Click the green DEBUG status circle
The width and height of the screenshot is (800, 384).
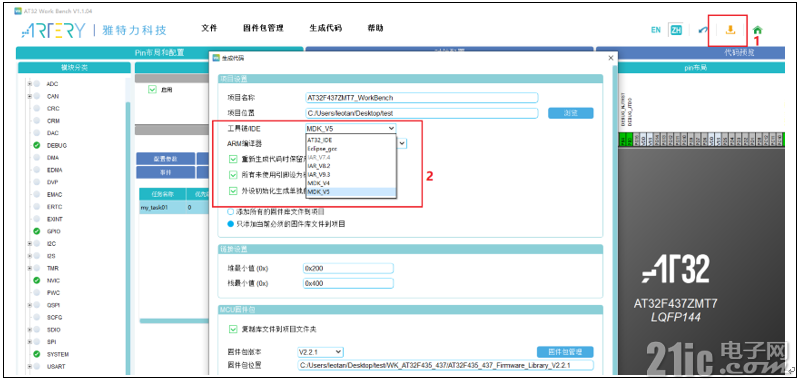(37, 145)
